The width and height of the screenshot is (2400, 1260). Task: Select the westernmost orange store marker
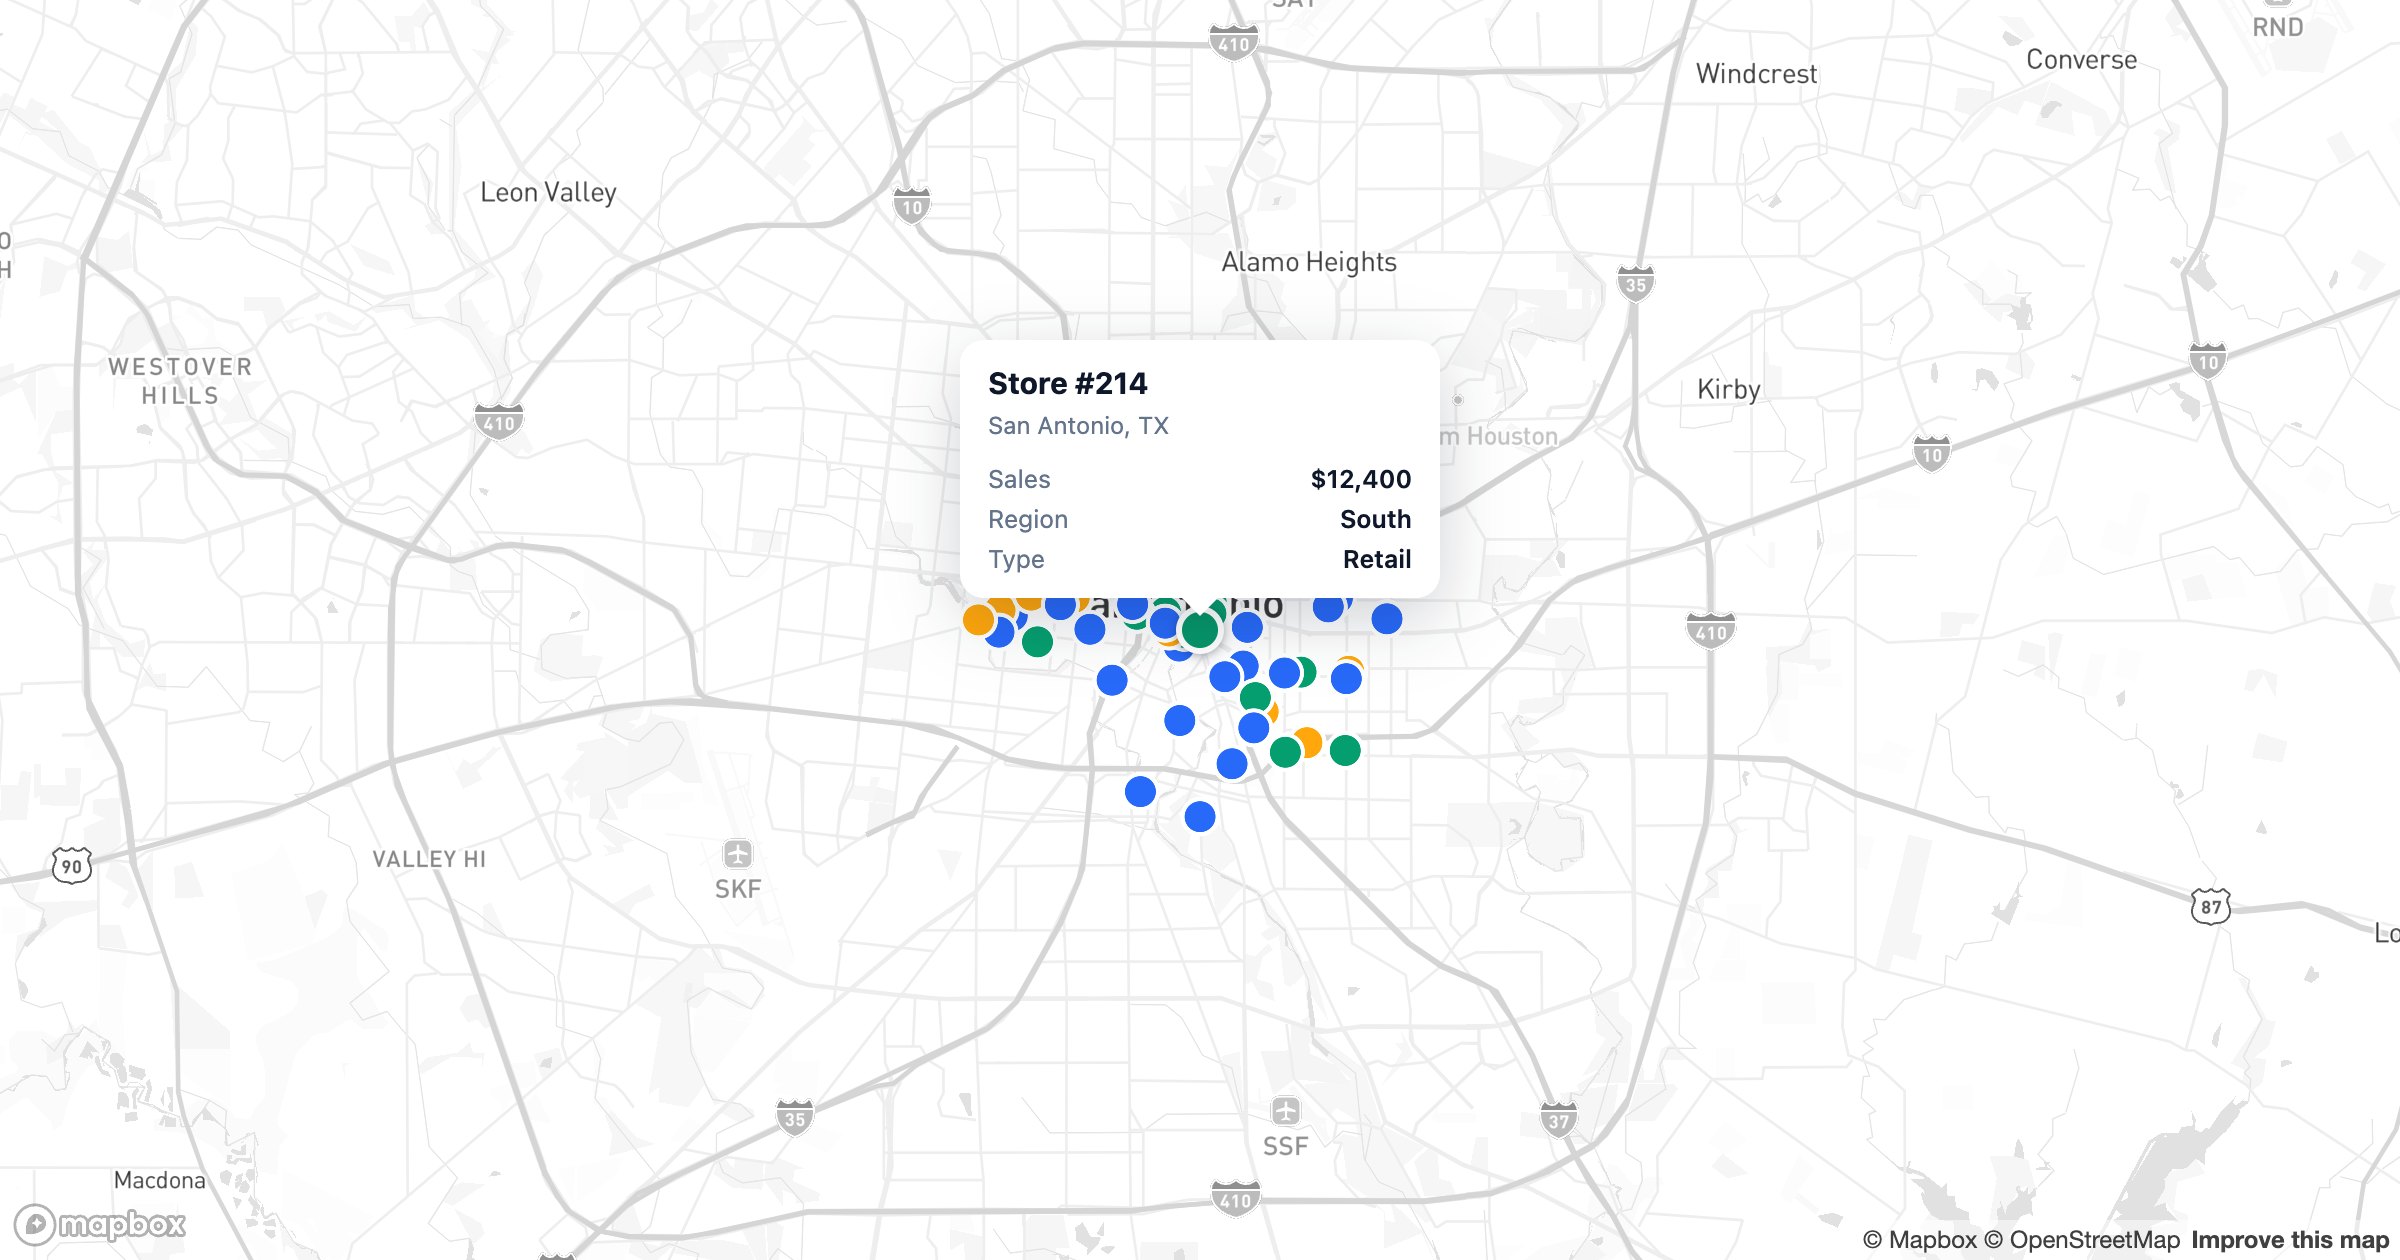978,620
